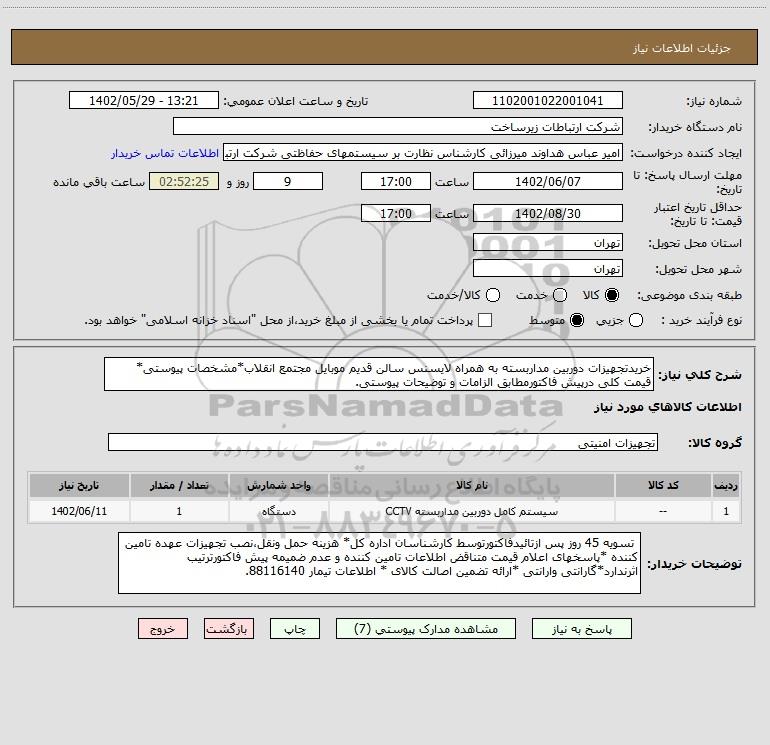Toggle the اسناد خزانه اسلامی payment checkbox
The width and height of the screenshot is (770, 745).
click(485, 320)
